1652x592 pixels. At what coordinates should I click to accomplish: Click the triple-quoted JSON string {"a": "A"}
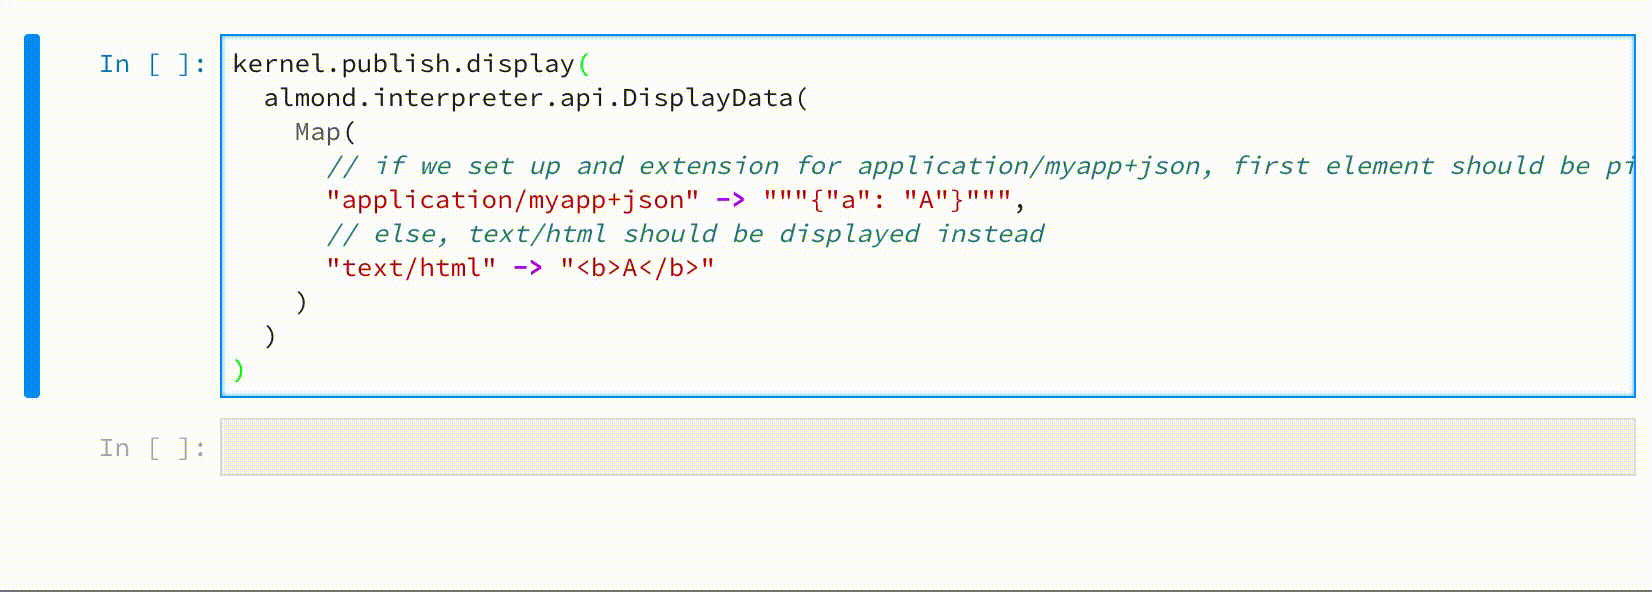click(x=888, y=200)
